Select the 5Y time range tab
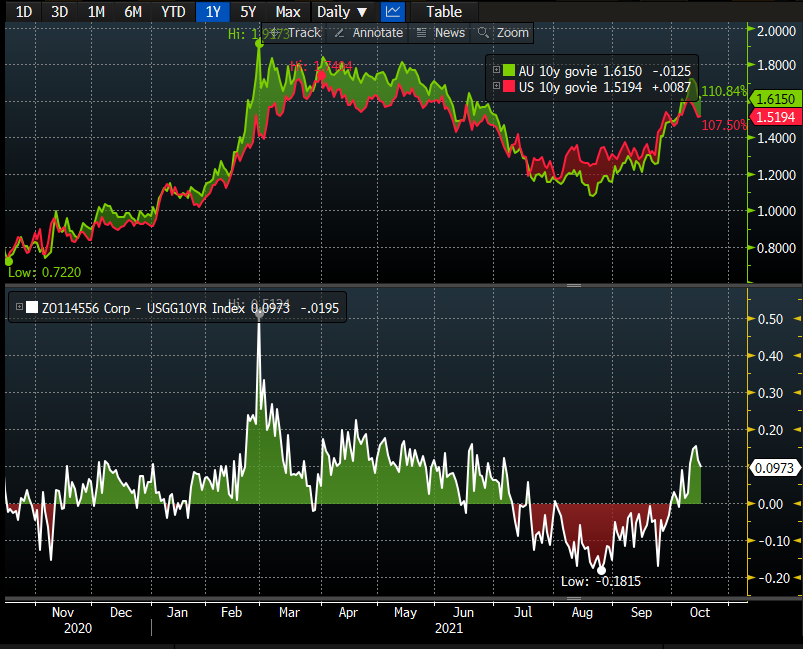Image resolution: width=803 pixels, height=649 pixels. point(247,12)
